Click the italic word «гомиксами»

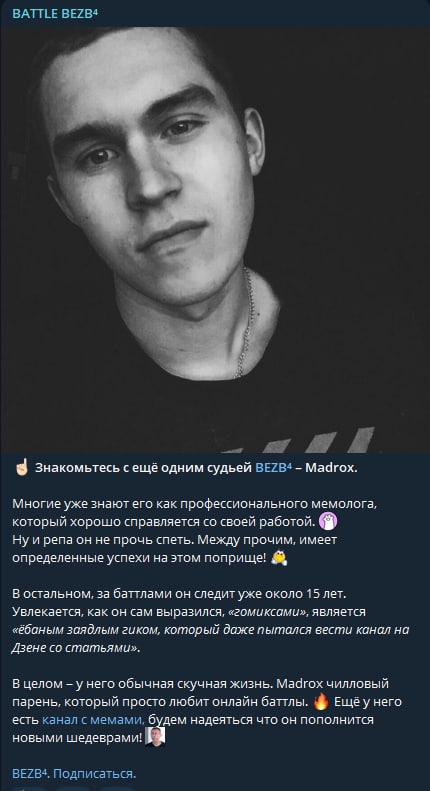pyautogui.click(x=268, y=612)
